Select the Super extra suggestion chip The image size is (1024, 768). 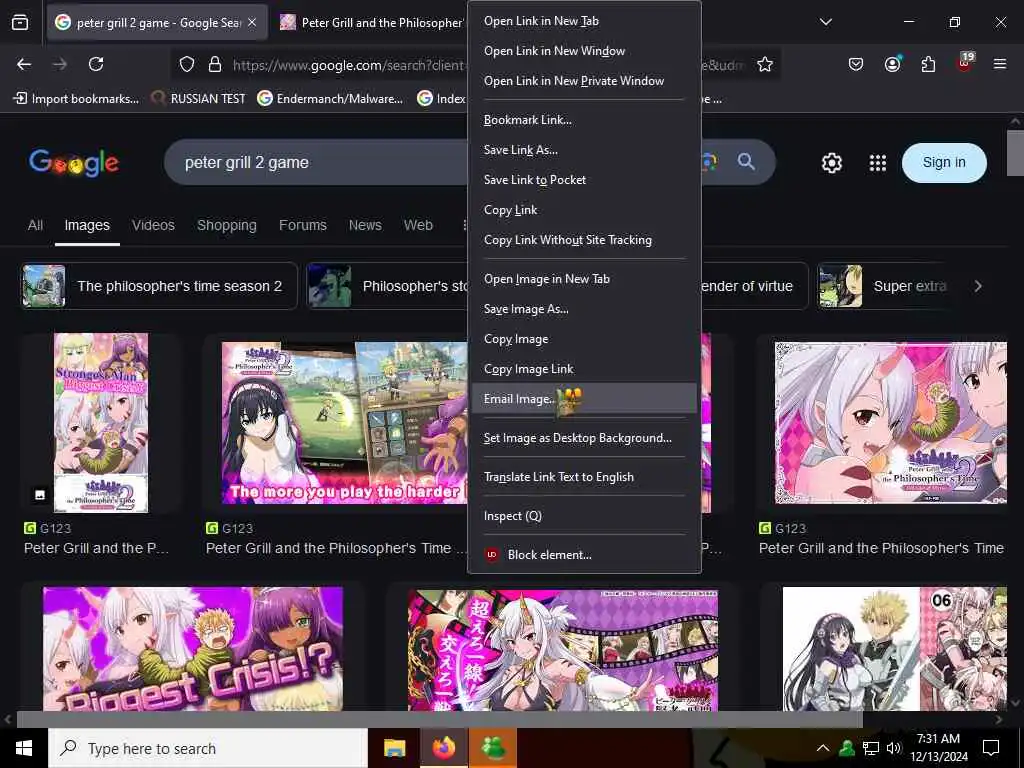[x=885, y=286]
